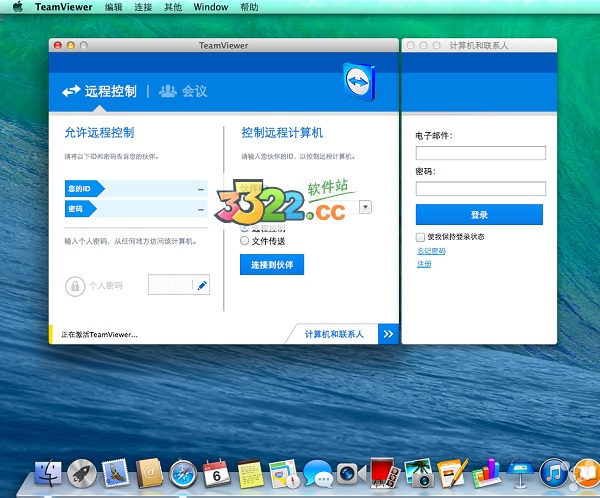Open the partner ID dropdown arrow

(365, 207)
